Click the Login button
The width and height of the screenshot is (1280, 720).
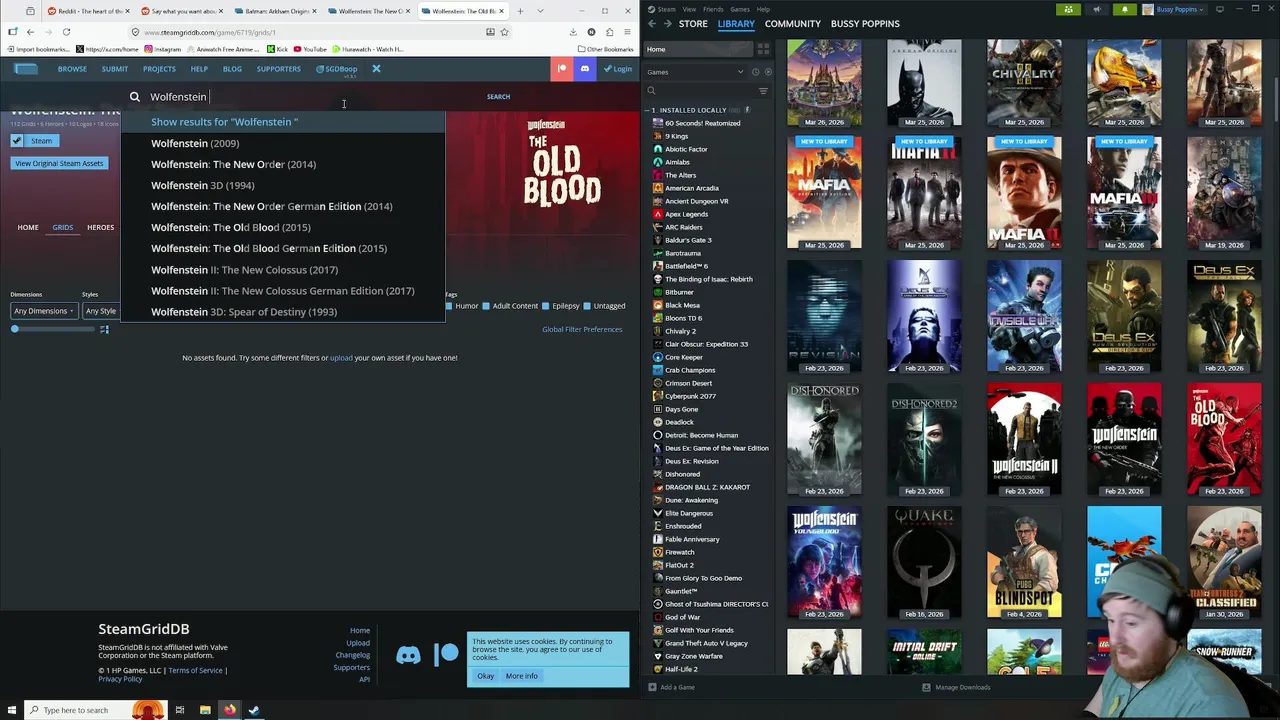click(x=618, y=69)
